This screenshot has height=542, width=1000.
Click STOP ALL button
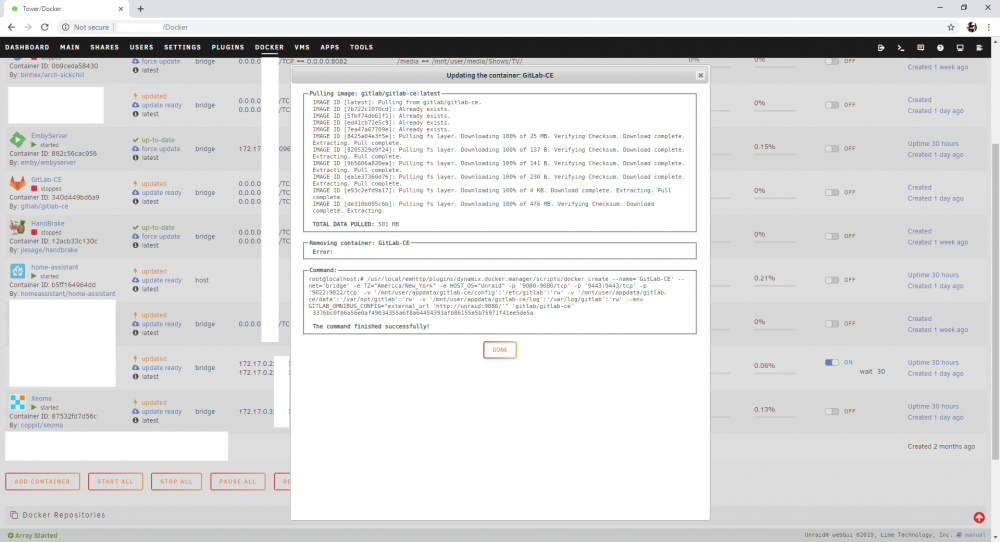(x=176, y=481)
